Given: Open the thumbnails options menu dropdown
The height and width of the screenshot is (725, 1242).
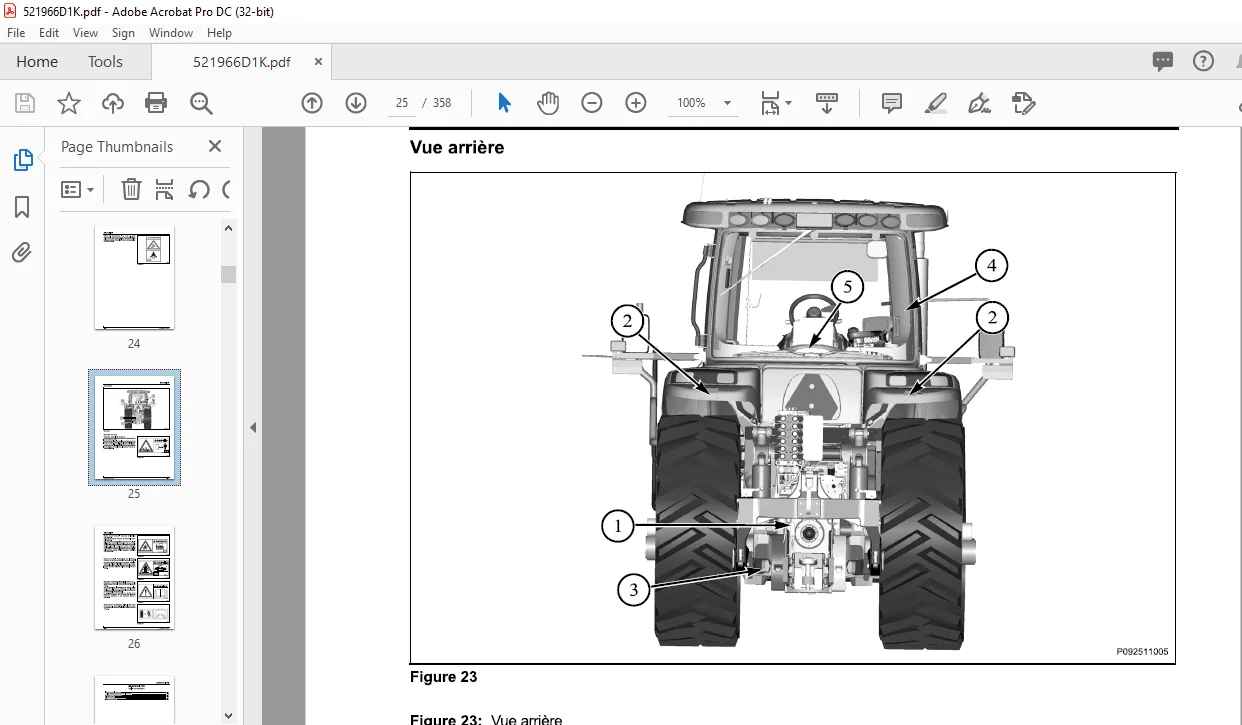Looking at the screenshot, I should point(78,189).
